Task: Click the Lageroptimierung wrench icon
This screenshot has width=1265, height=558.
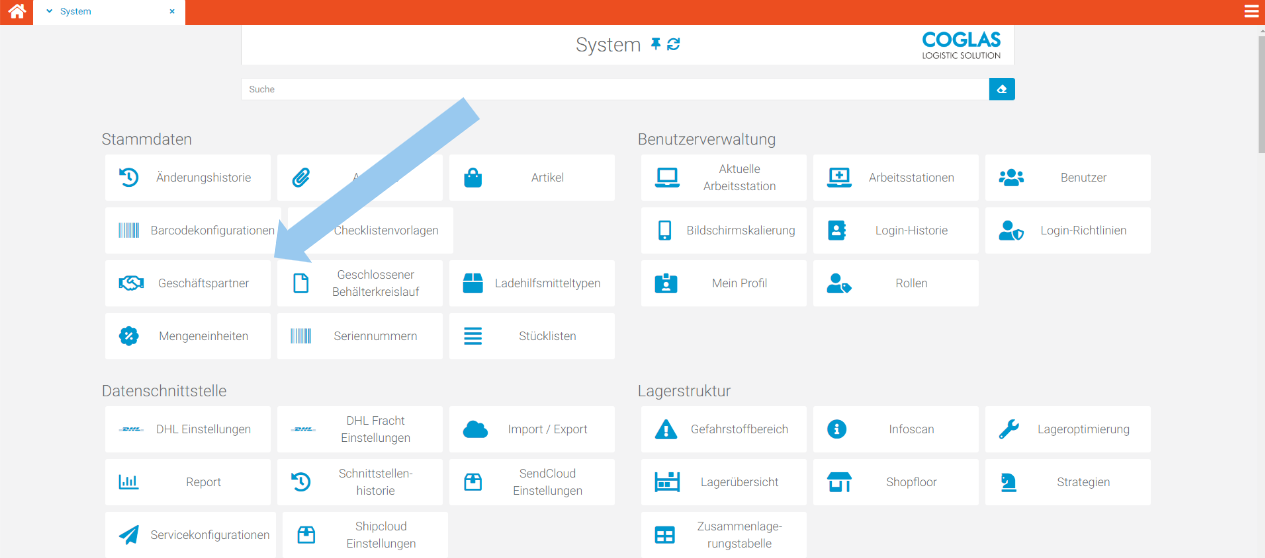Action: pos(1009,429)
